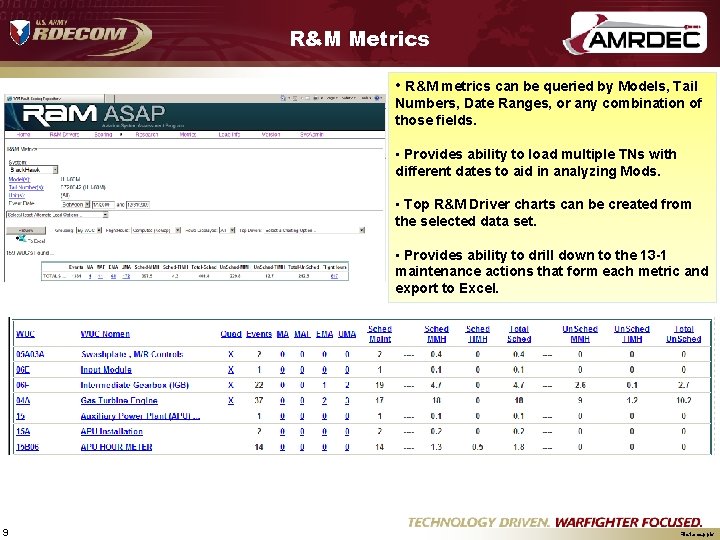The width and height of the screenshot is (720, 540).
Task: Open the R&M Drivers menu item
Action: [x=64, y=135]
